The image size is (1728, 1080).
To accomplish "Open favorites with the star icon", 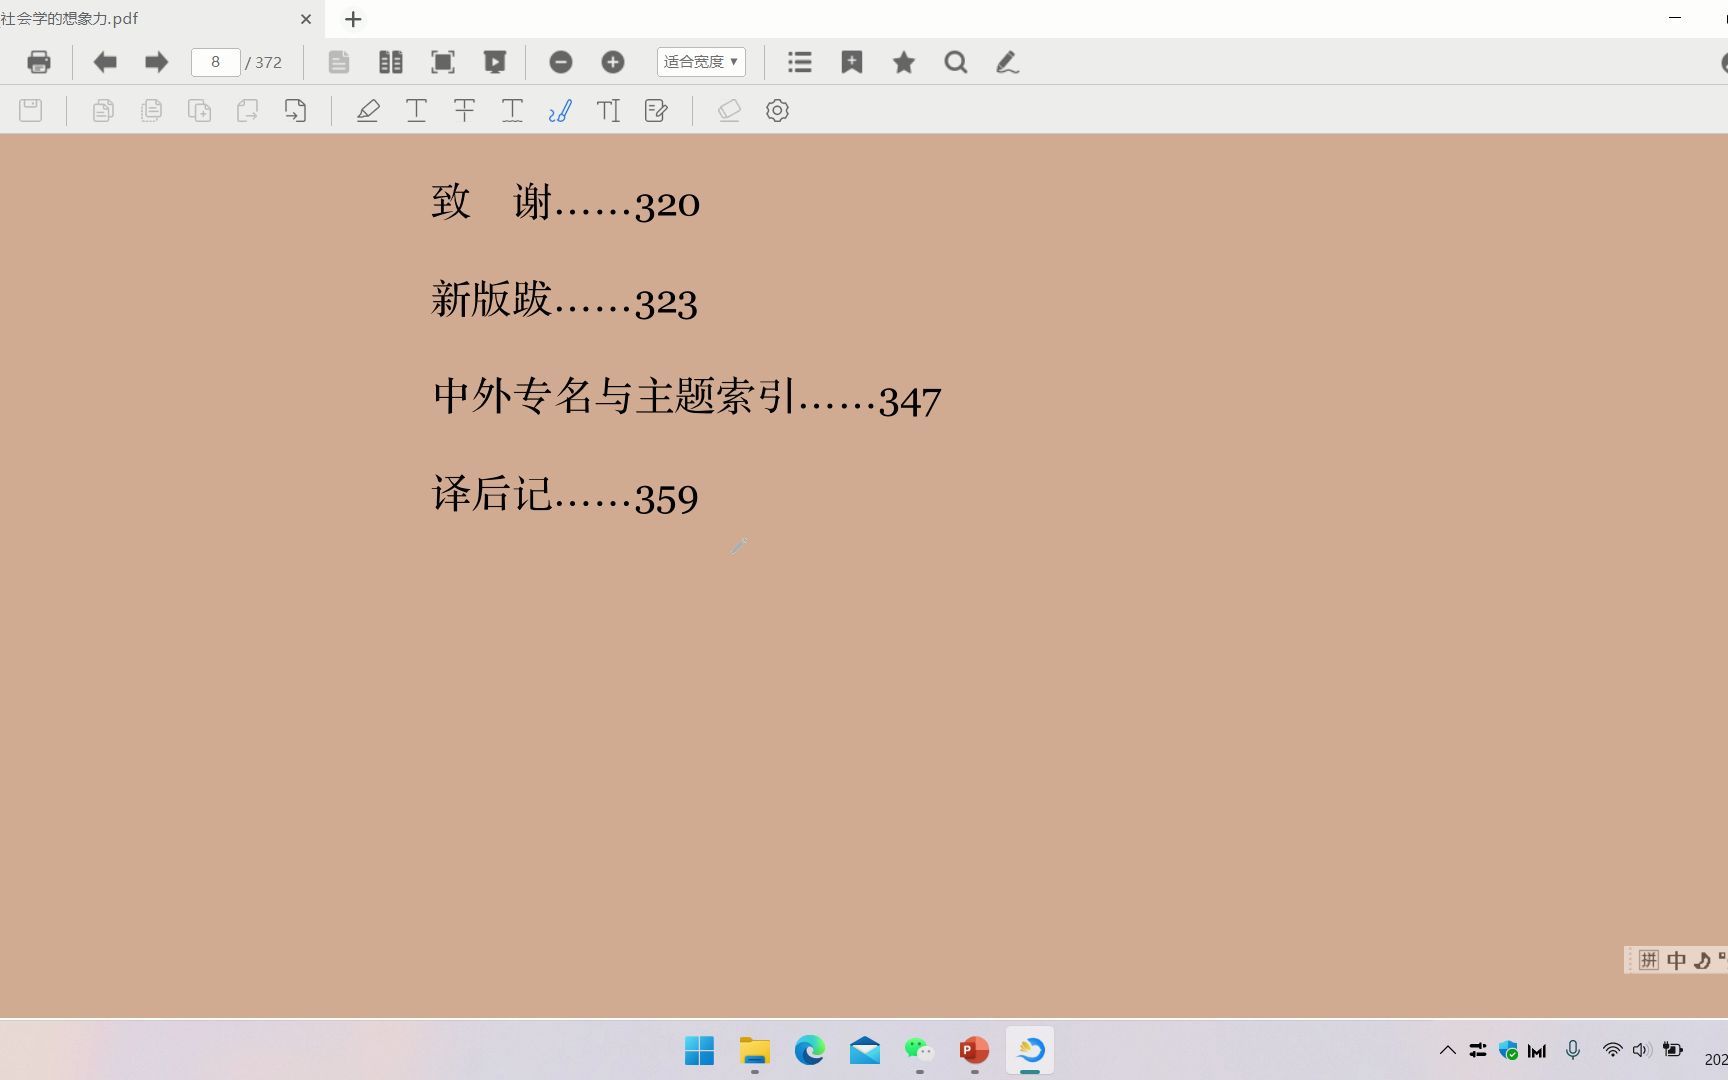I will point(904,62).
